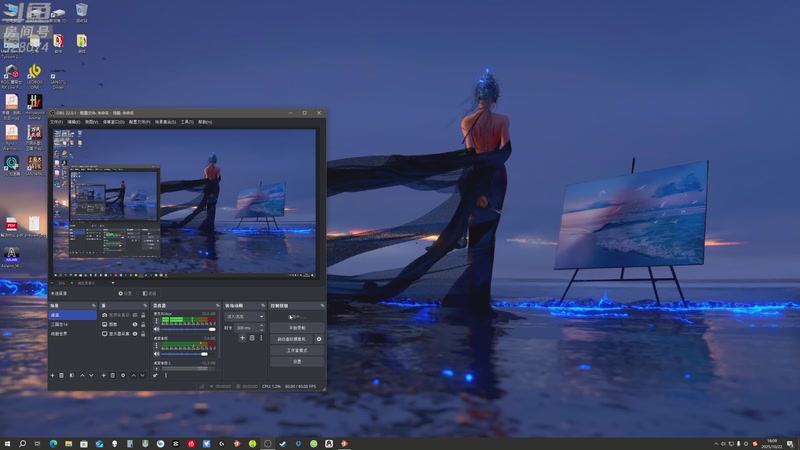Viewport: 800px width, 450px height.
Task: Float the controls dock panel
Action: (322, 306)
